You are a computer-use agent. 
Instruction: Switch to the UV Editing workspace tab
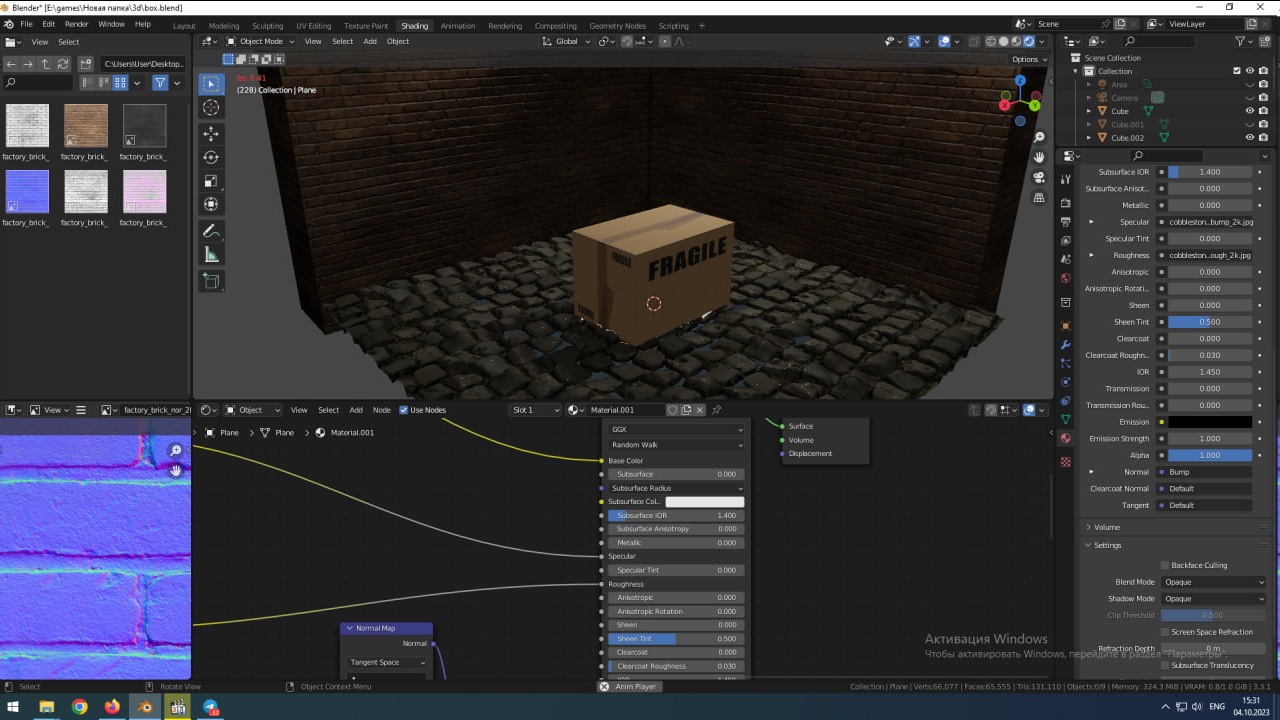coord(313,26)
